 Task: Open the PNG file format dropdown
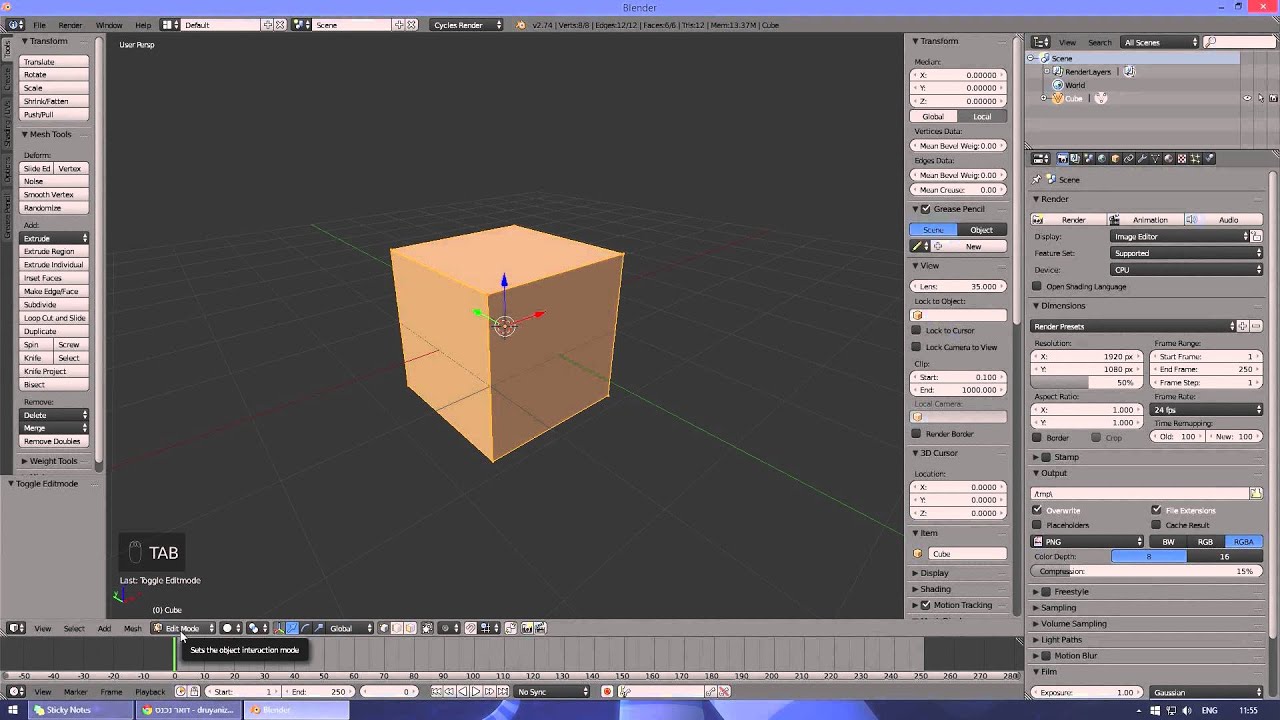point(1087,542)
